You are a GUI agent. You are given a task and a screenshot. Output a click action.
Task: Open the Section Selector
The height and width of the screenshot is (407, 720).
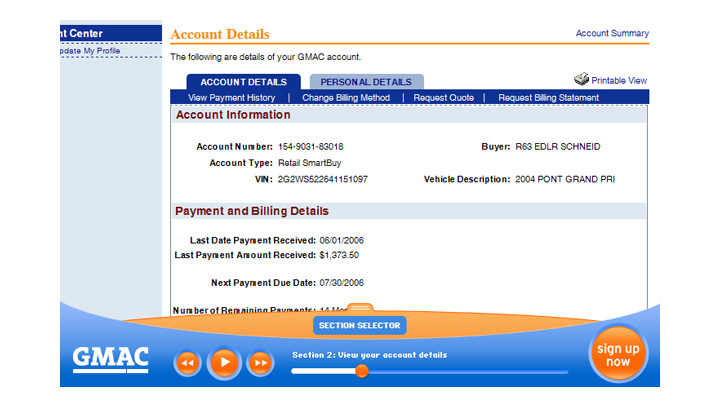point(360,326)
